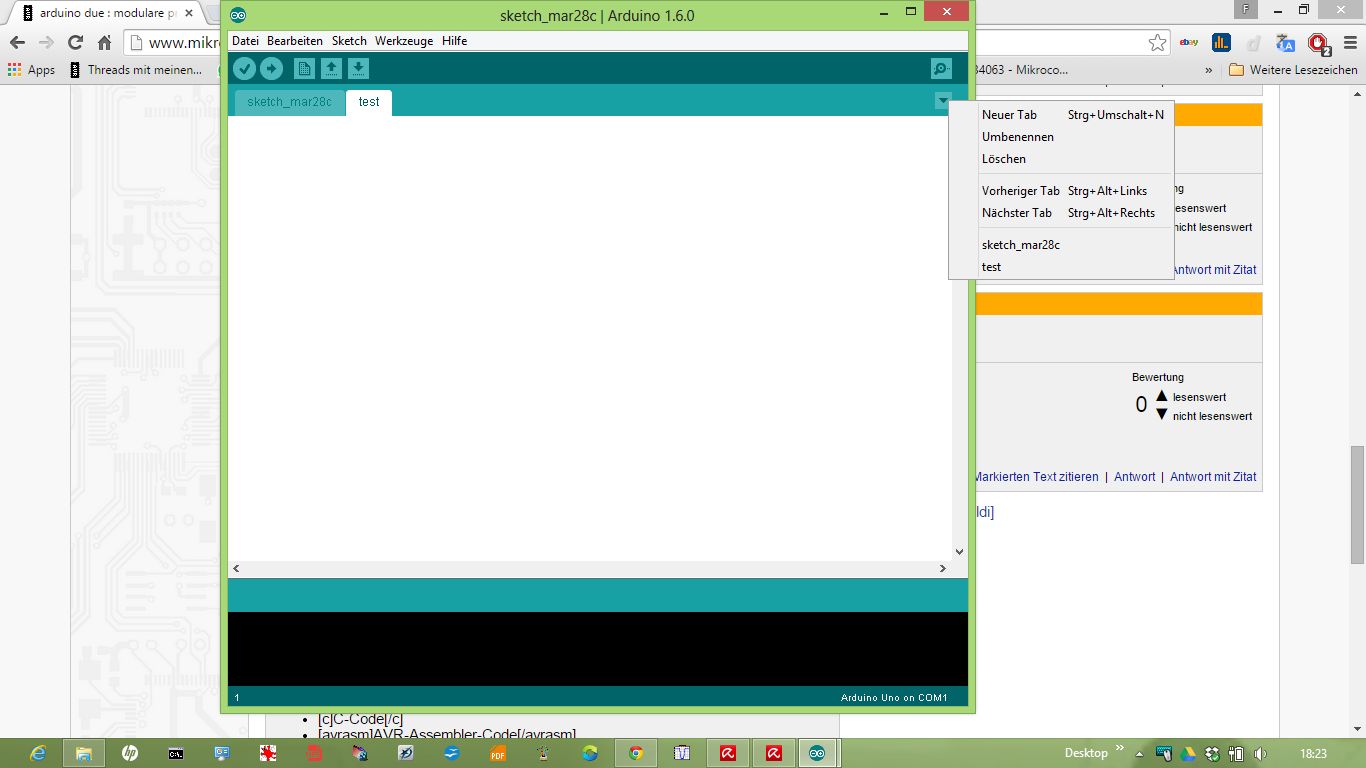Save the sketch using the down-arrow Save icon

(x=359, y=68)
